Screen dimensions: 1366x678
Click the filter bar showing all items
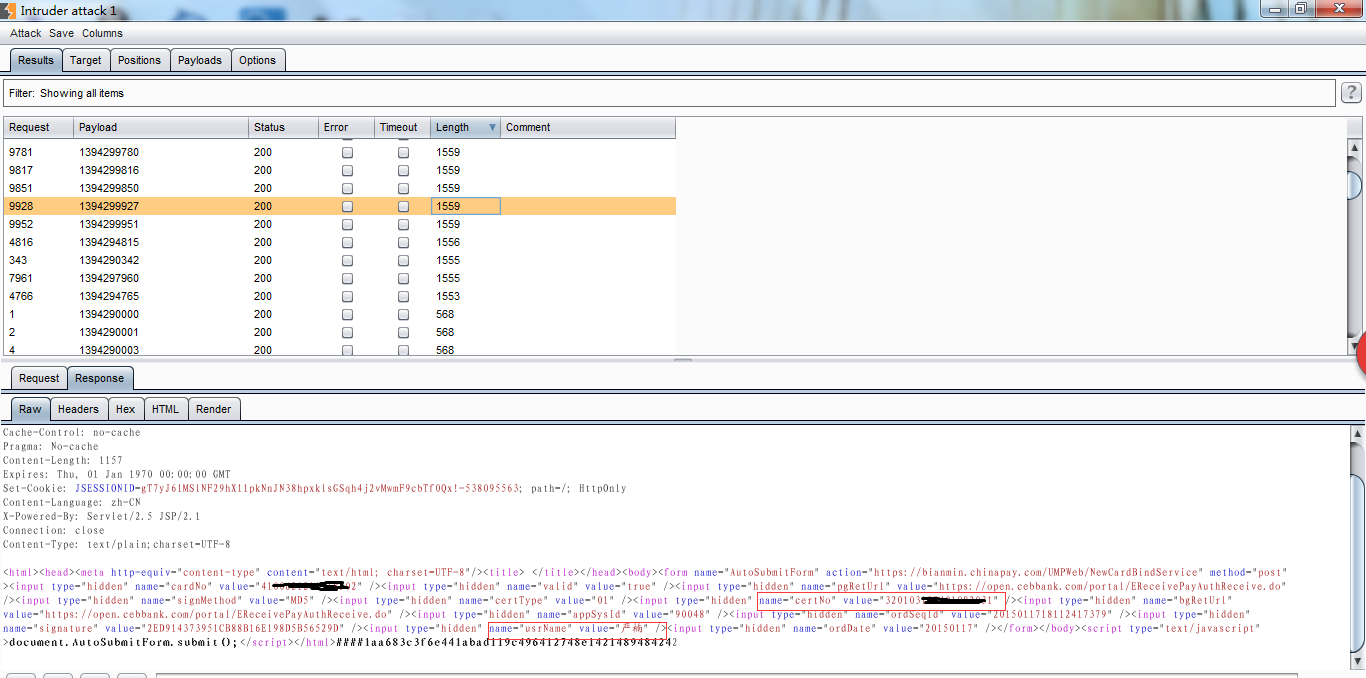[x=670, y=93]
